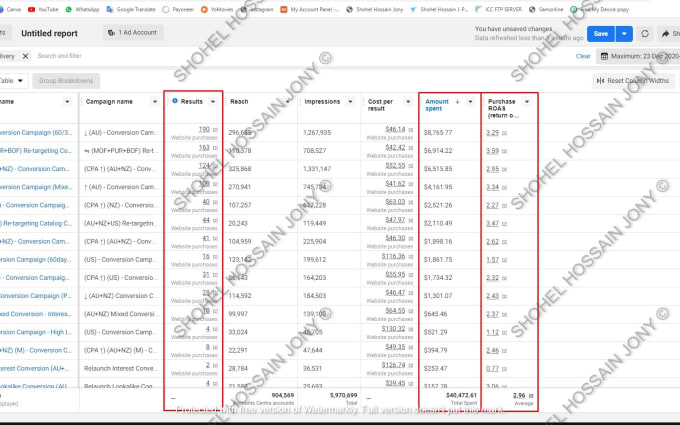Image resolution: width=680 pixels, height=425 pixels.
Task: Click the icon beside cost $46.14
Action: [411, 130]
